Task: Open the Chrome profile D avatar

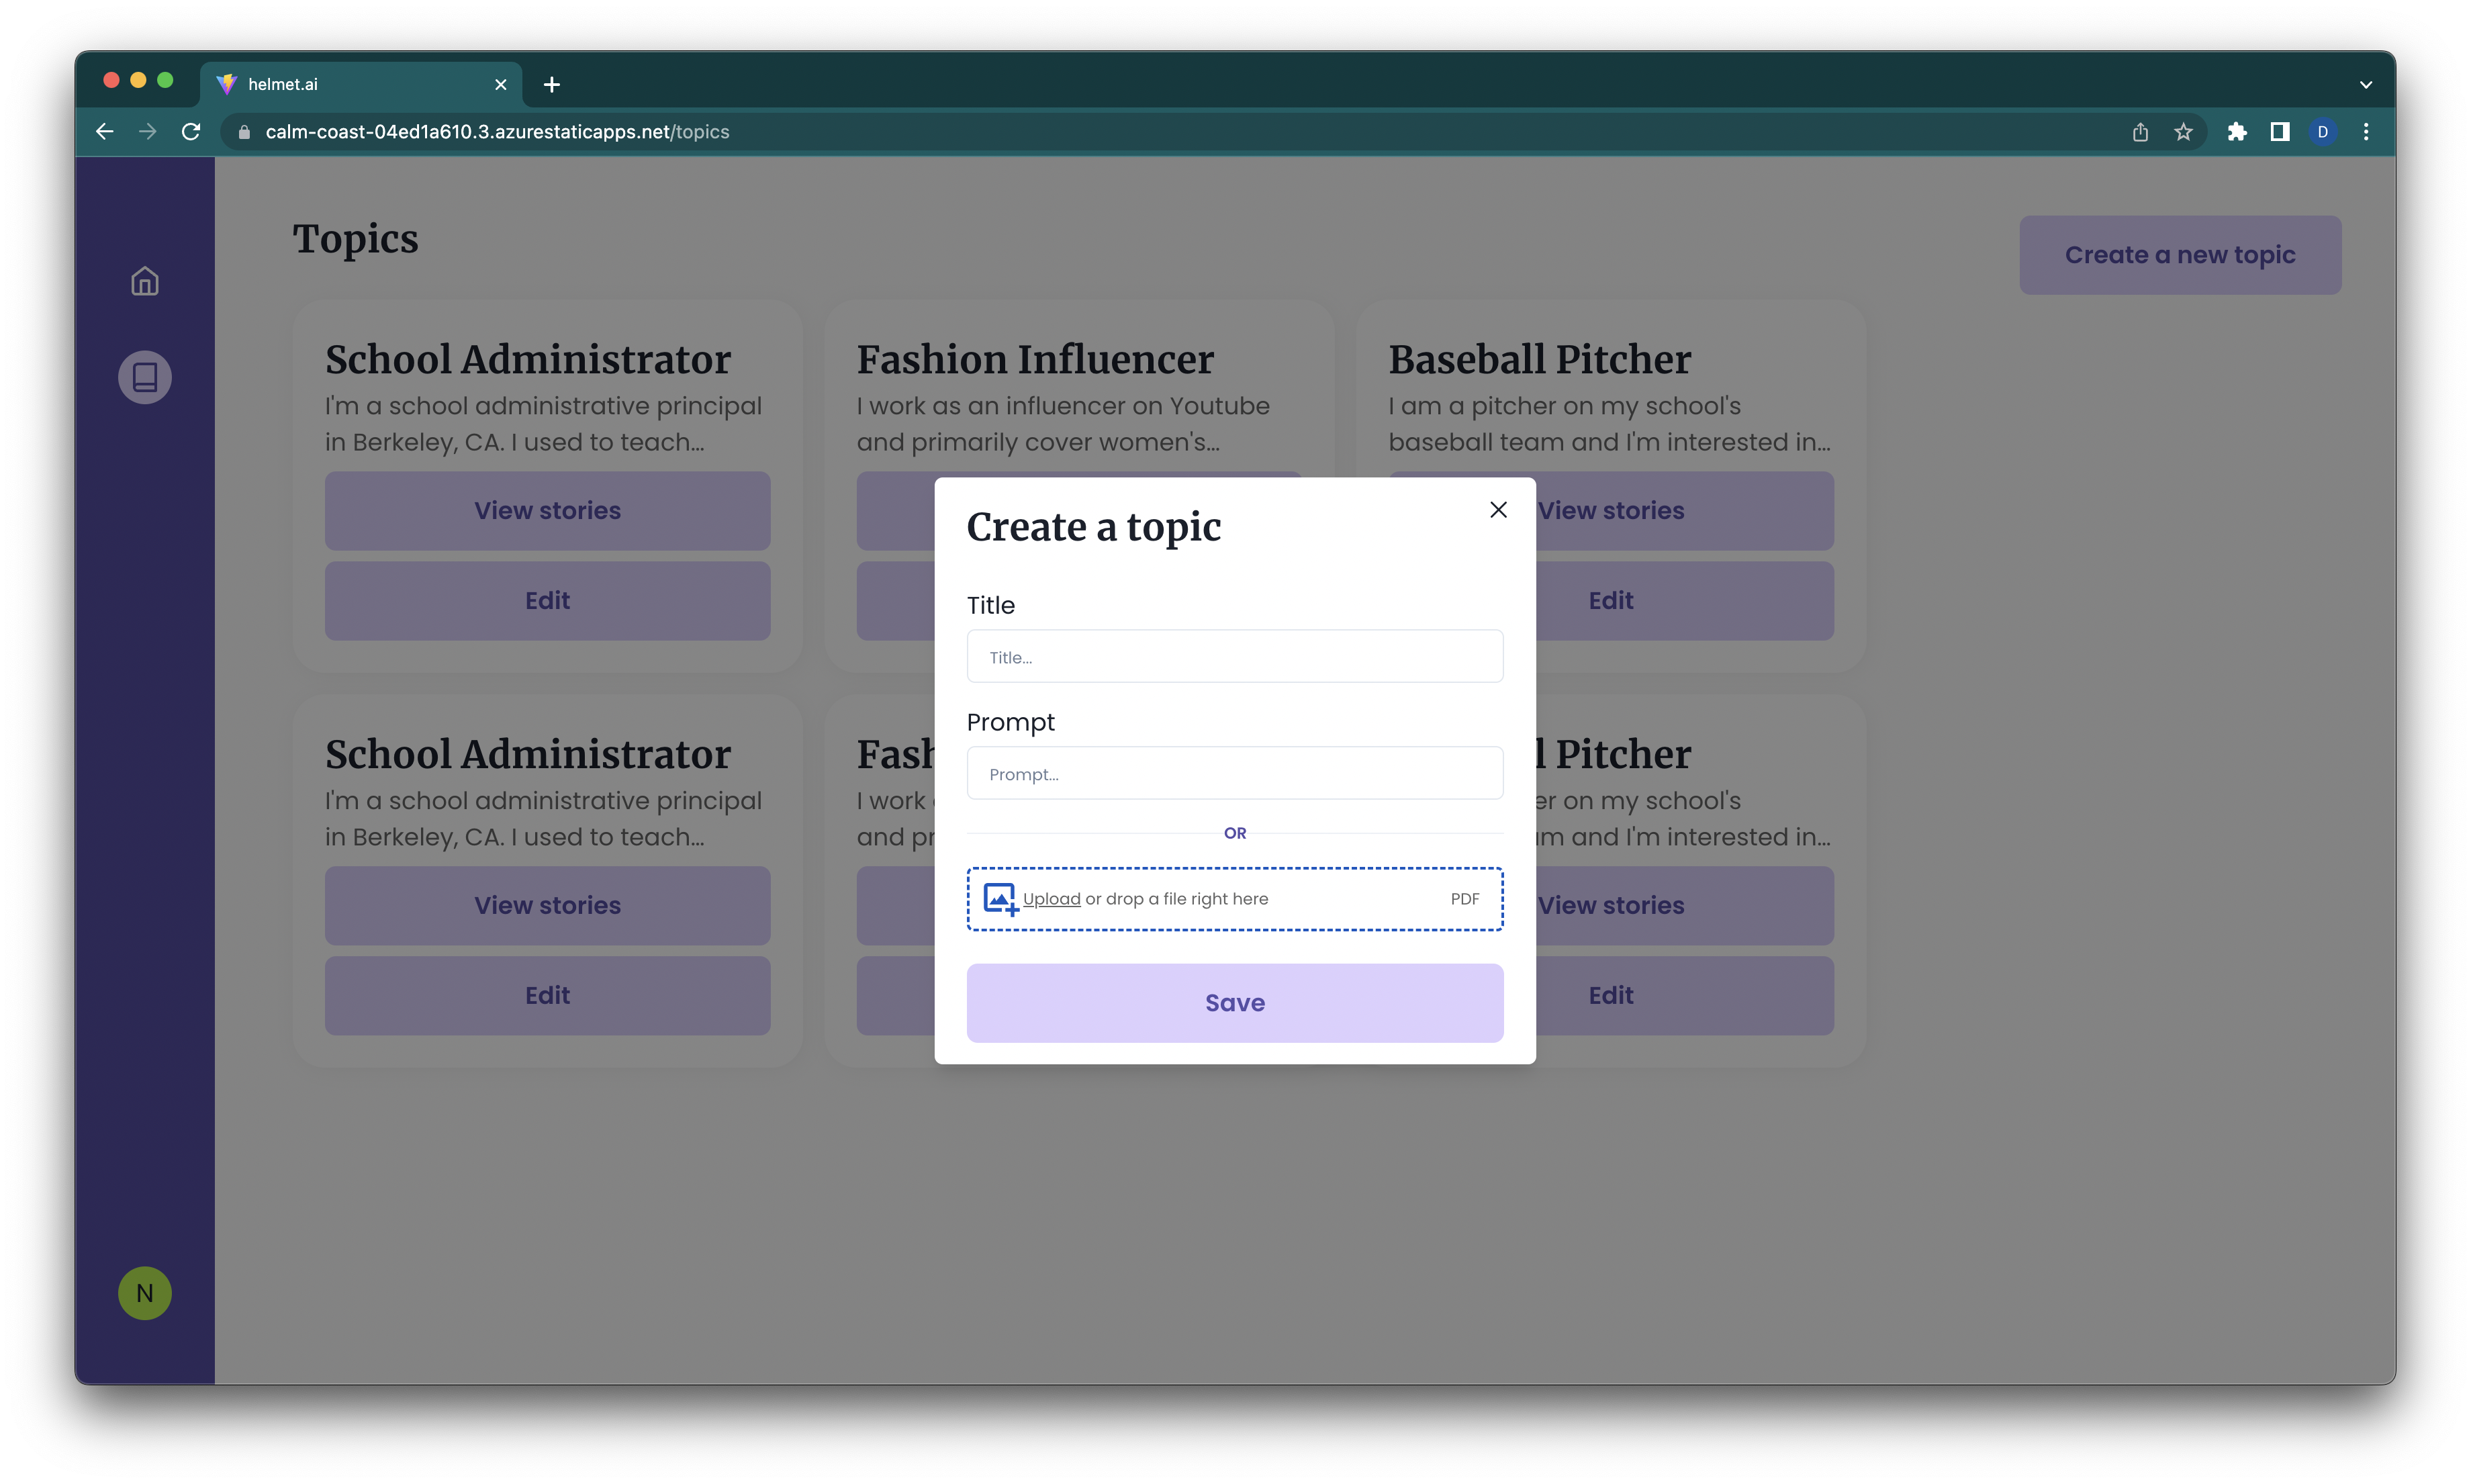Action: pyautogui.click(x=2323, y=132)
